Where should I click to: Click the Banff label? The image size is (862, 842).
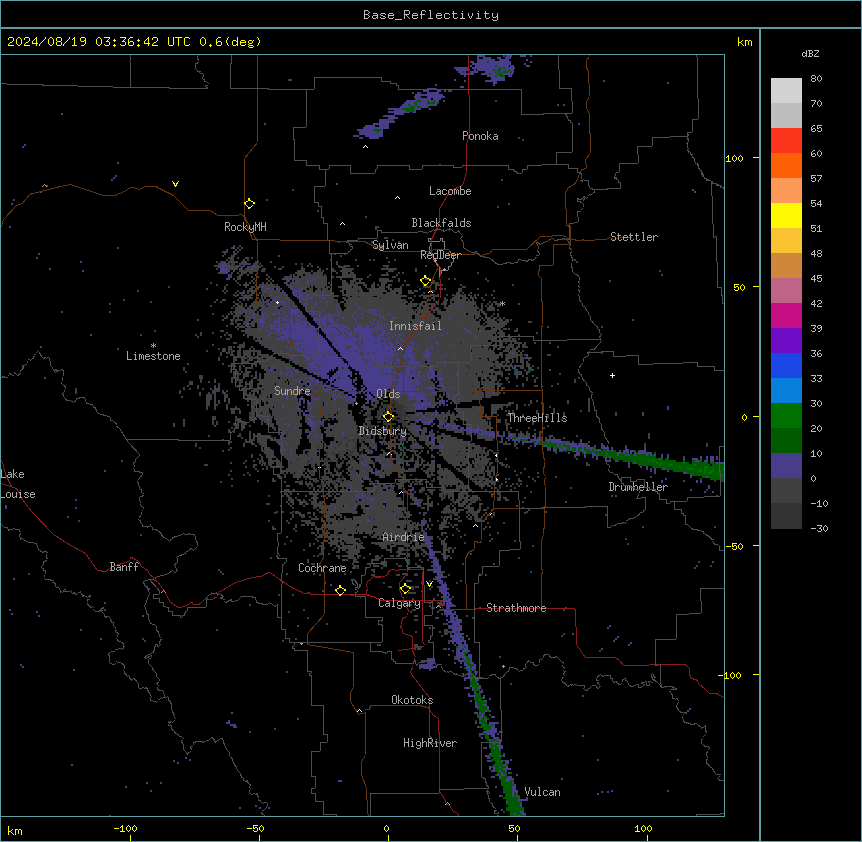(x=124, y=567)
